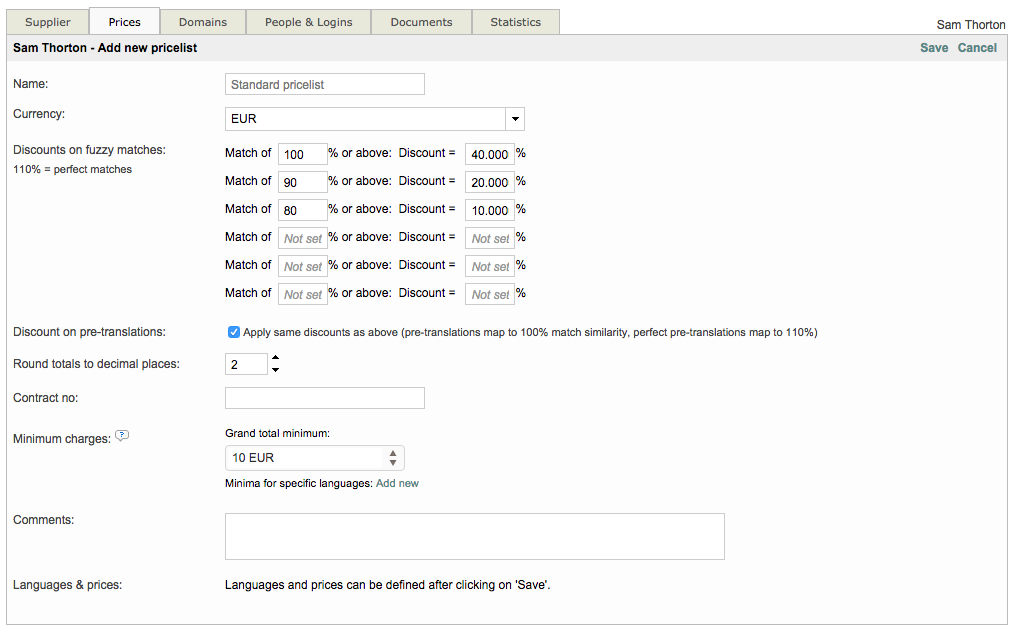Screen dimensions: 1014x632
Task: Untick Apply same discounts as above checkbox
Action: click(234, 332)
